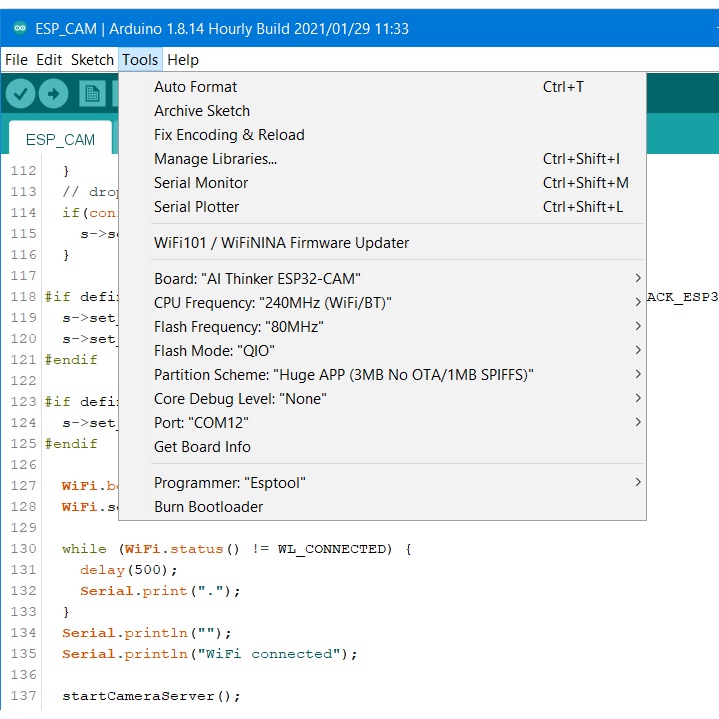Select Burn Bootloader

coord(208,507)
